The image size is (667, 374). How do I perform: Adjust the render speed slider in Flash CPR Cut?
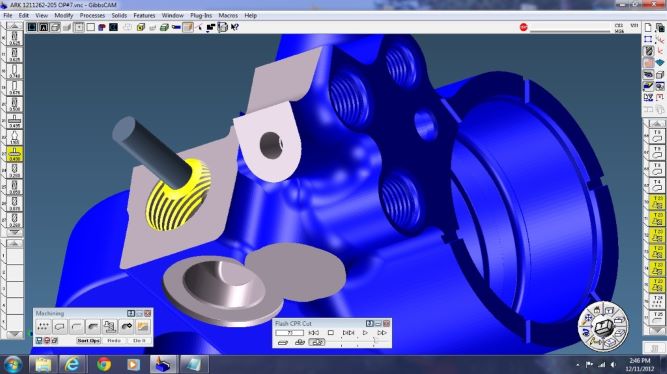374,341
